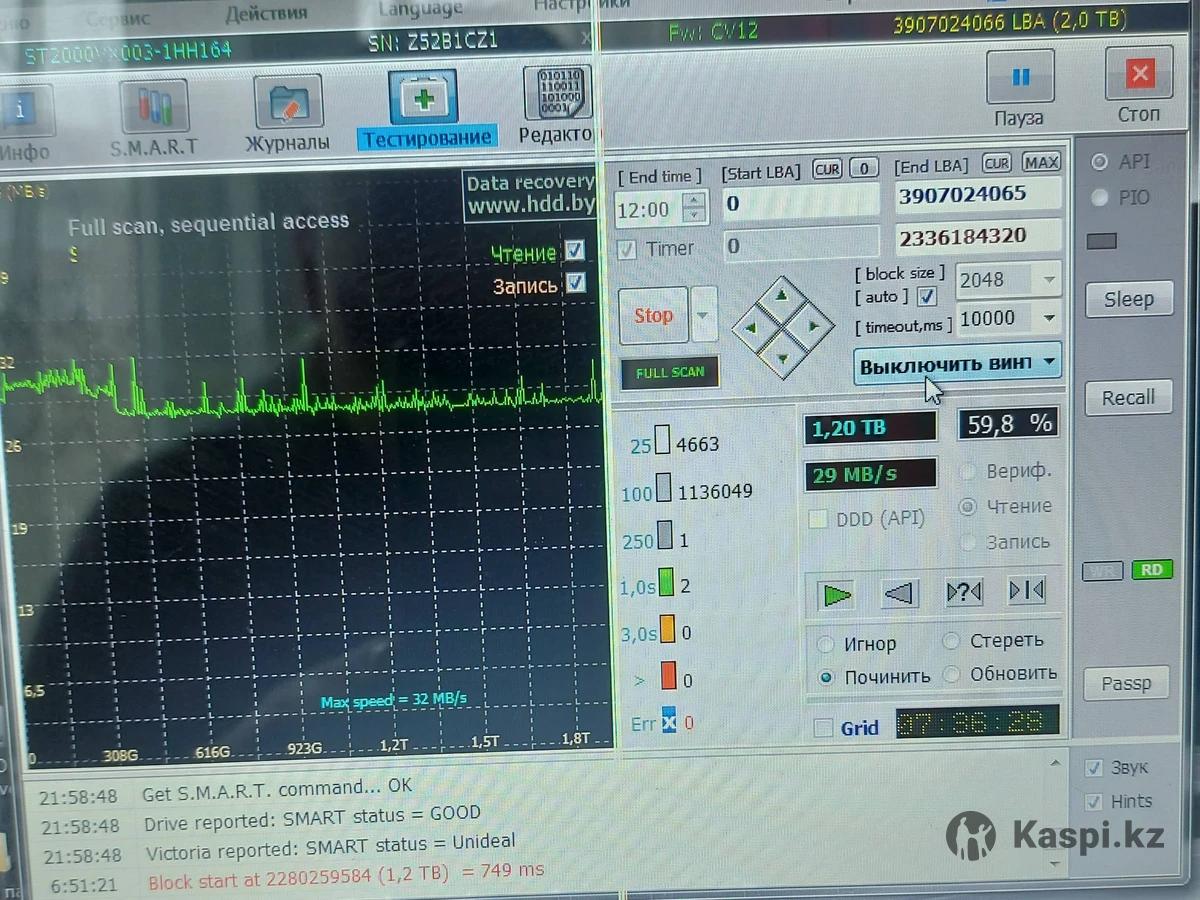Viewport: 1200px width, 900px height.
Task: Open the Действия menu
Action: (x=266, y=13)
